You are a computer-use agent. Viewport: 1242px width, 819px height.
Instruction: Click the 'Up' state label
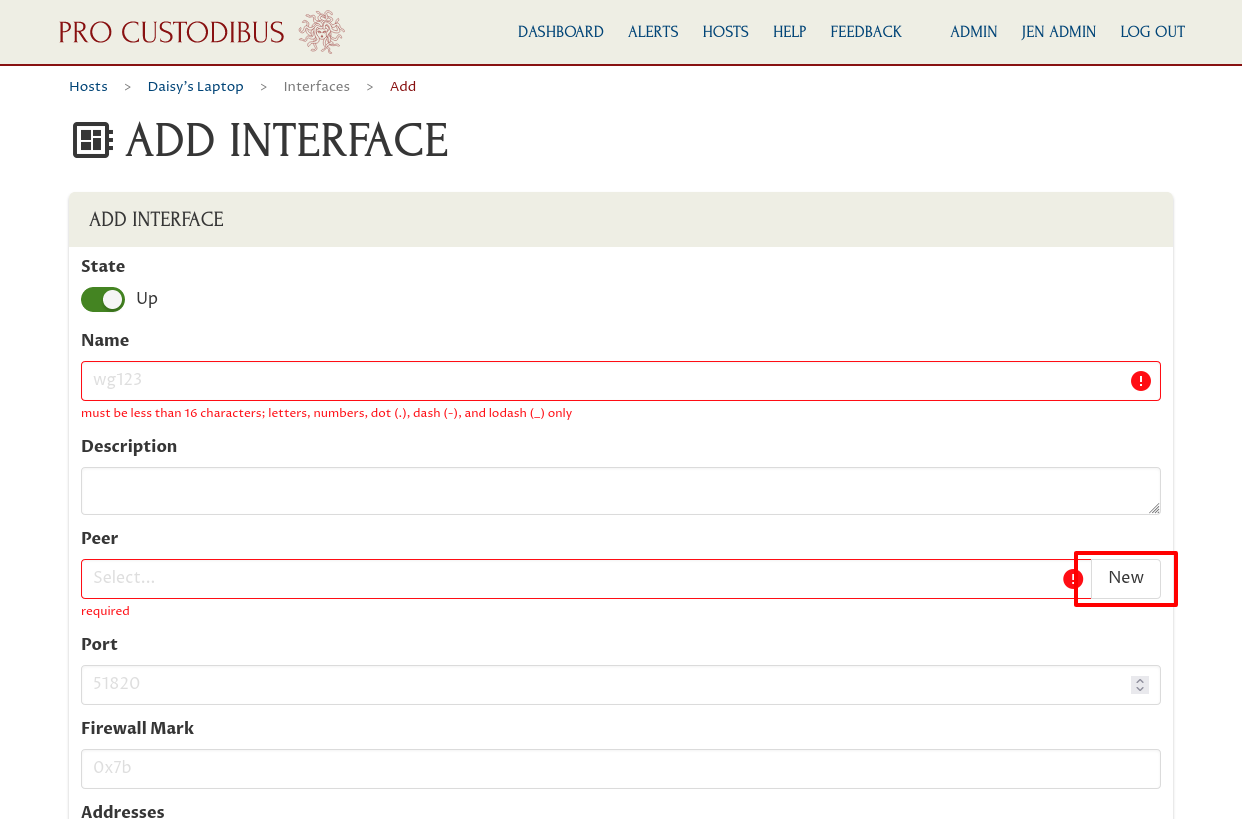[x=147, y=299]
